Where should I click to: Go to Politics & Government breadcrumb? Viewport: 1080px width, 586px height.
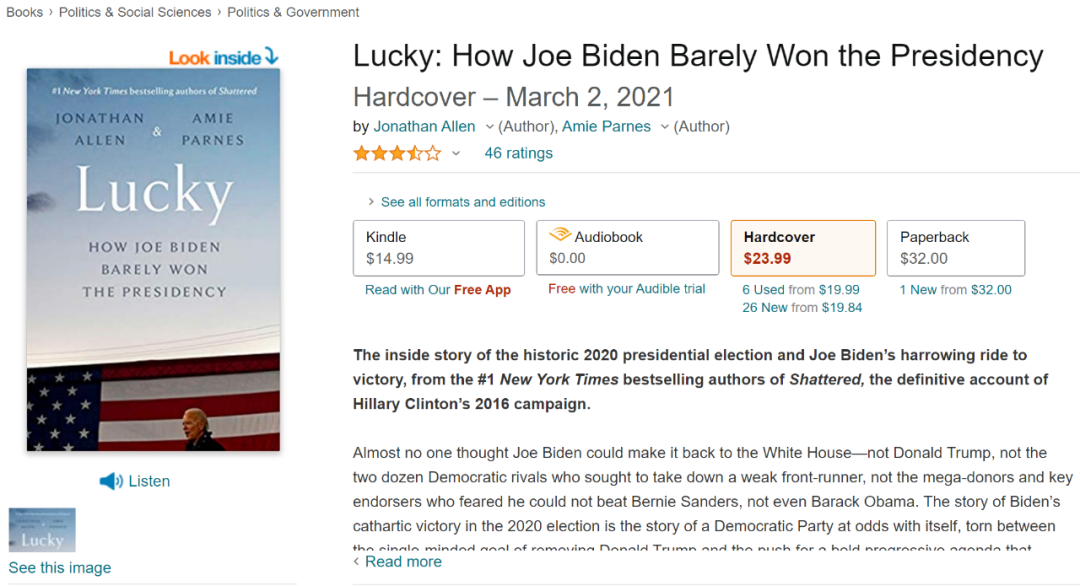[293, 12]
